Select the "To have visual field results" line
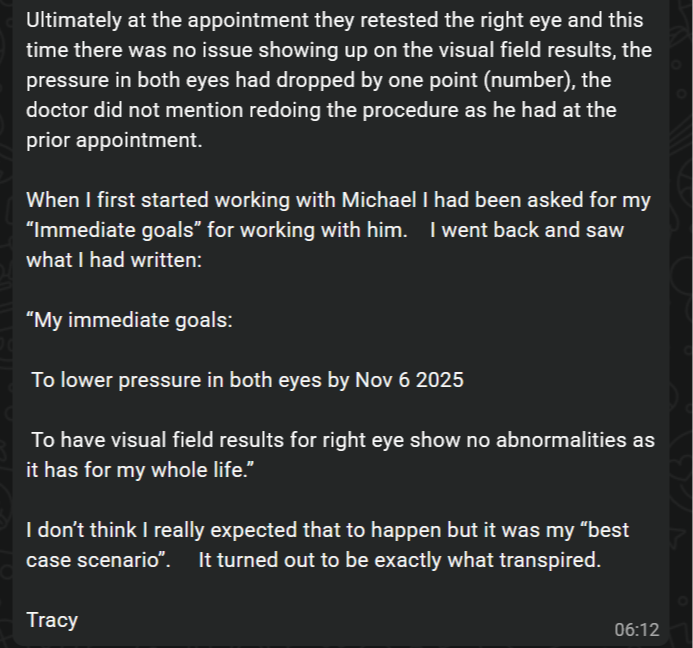This screenshot has width=693, height=648. tap(170, 440)
